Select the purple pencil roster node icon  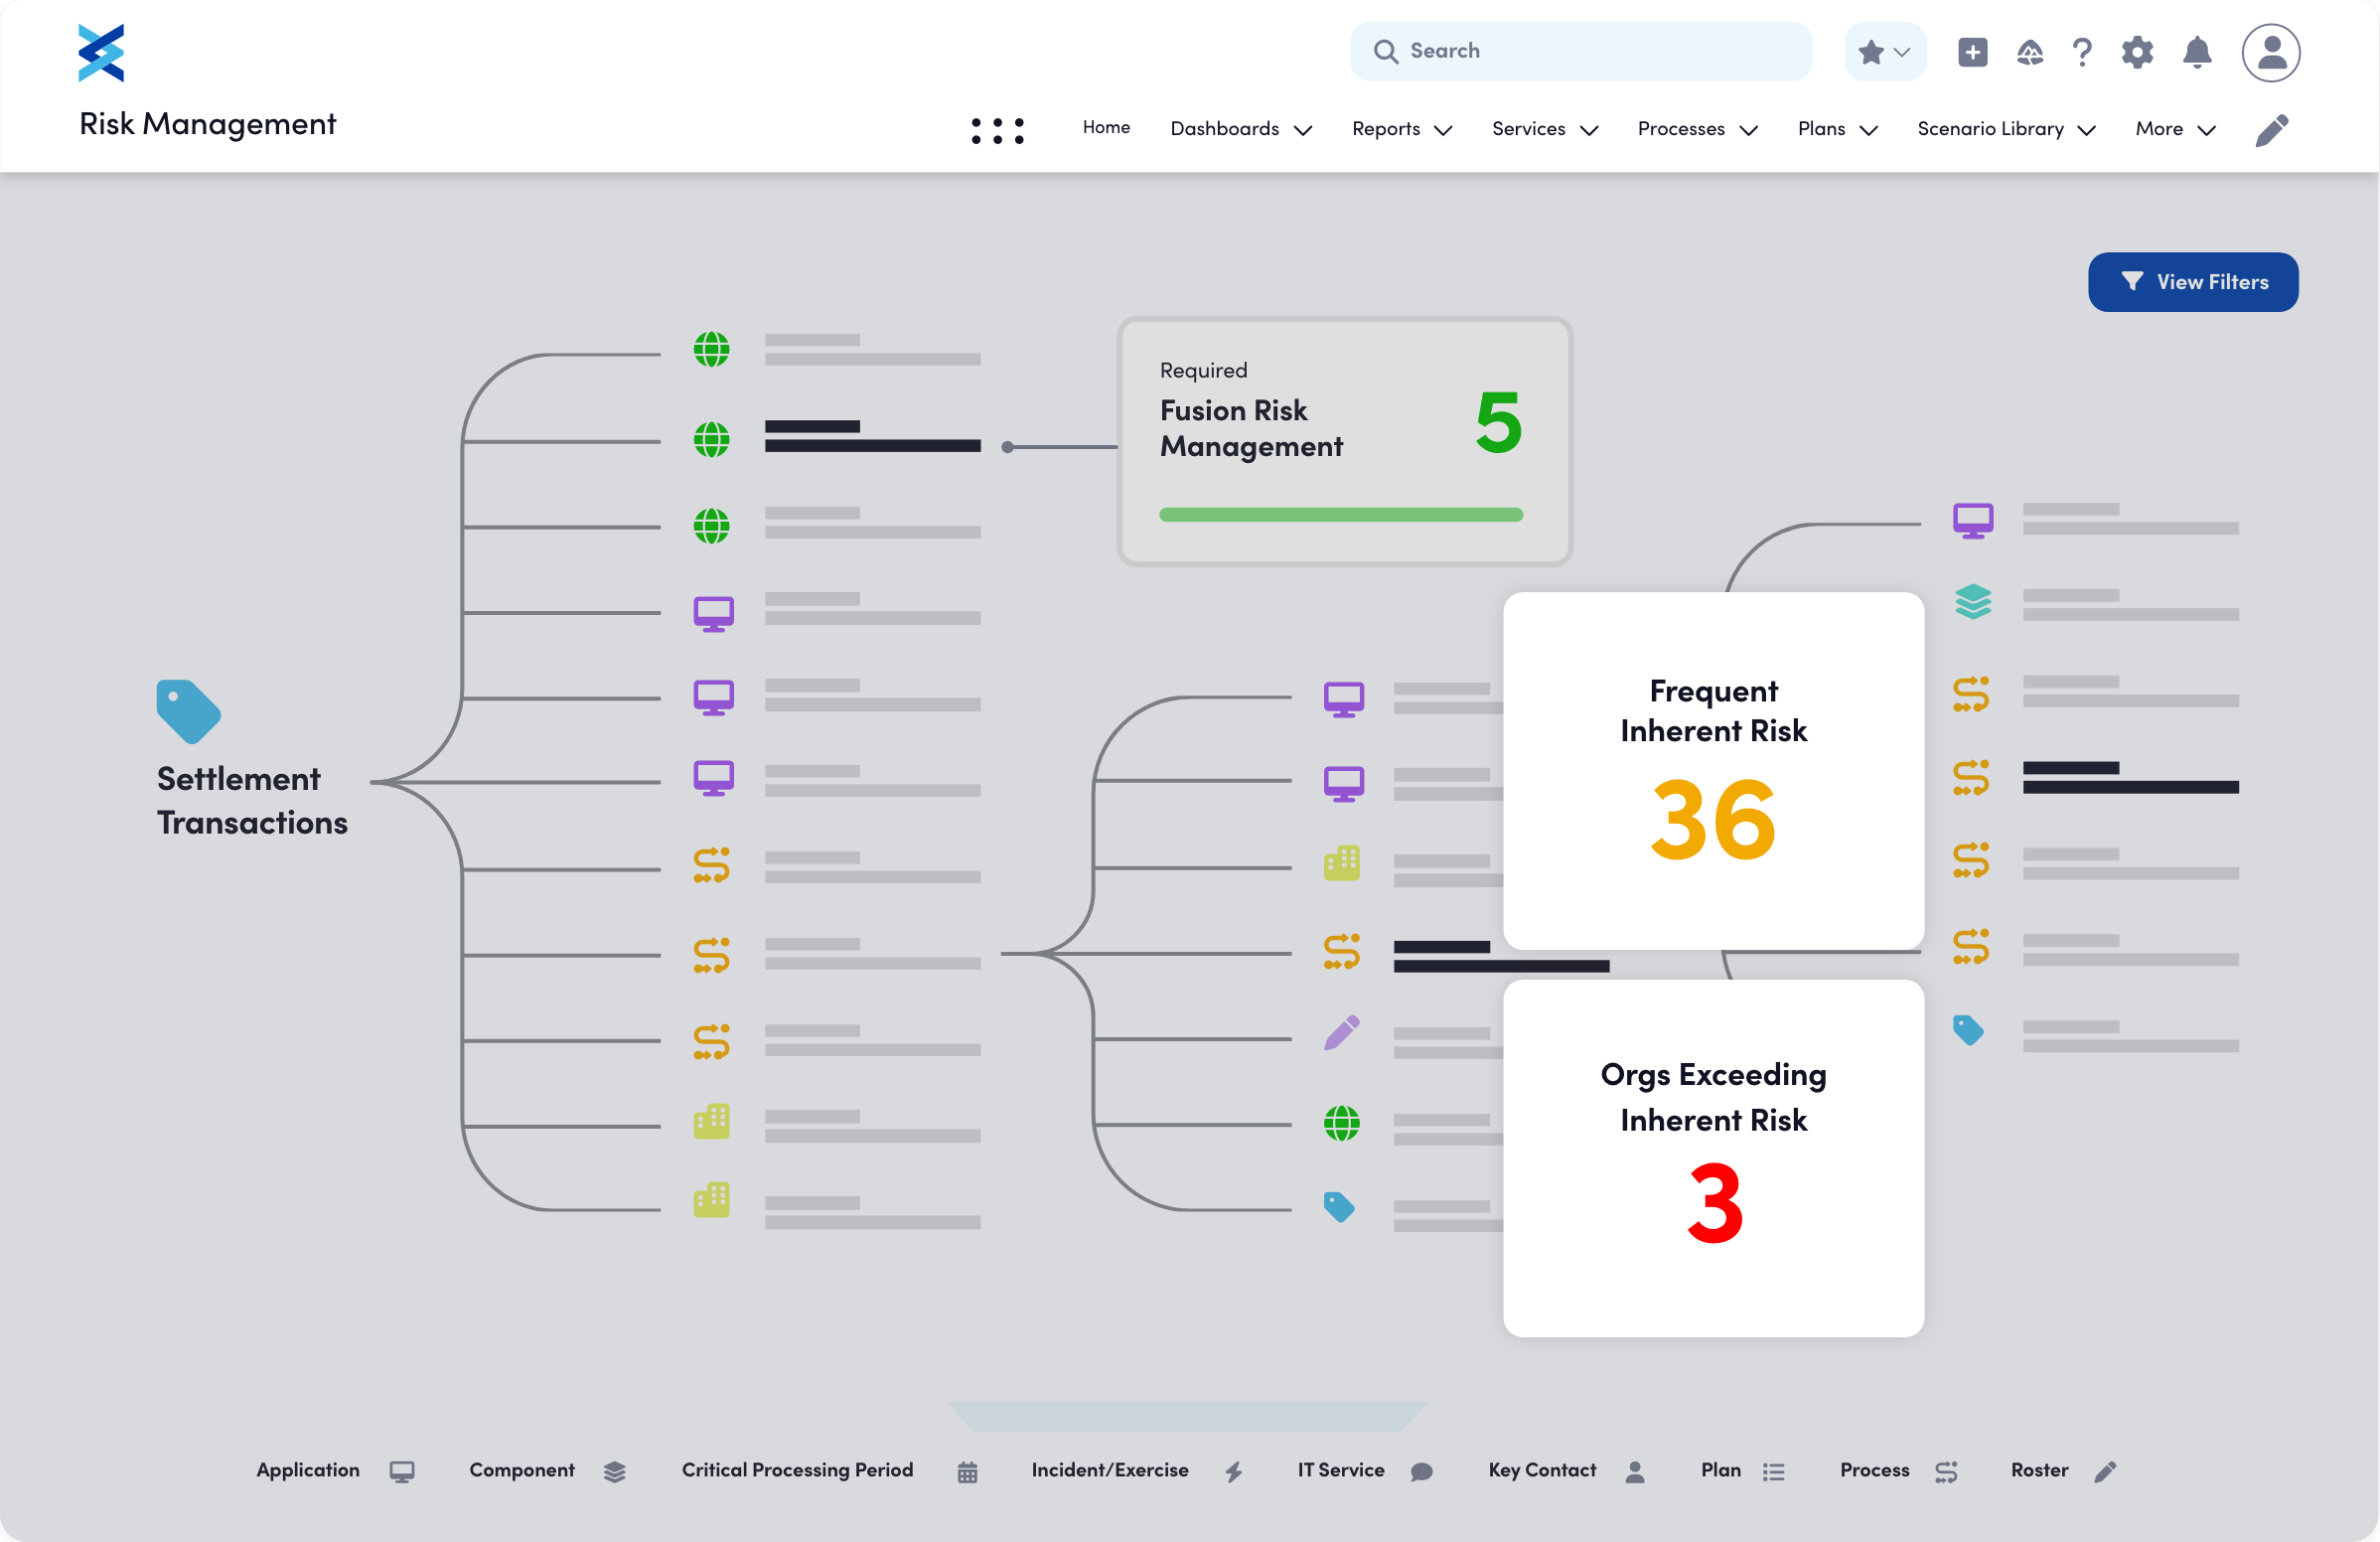pyautogui.click(x=1341, y=1033)
